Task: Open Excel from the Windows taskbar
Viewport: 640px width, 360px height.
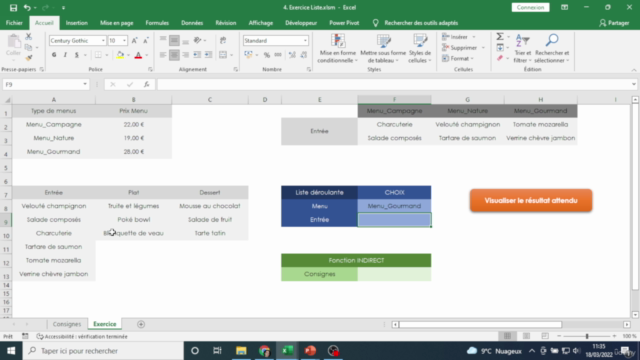Action: [x=287, y=351]
